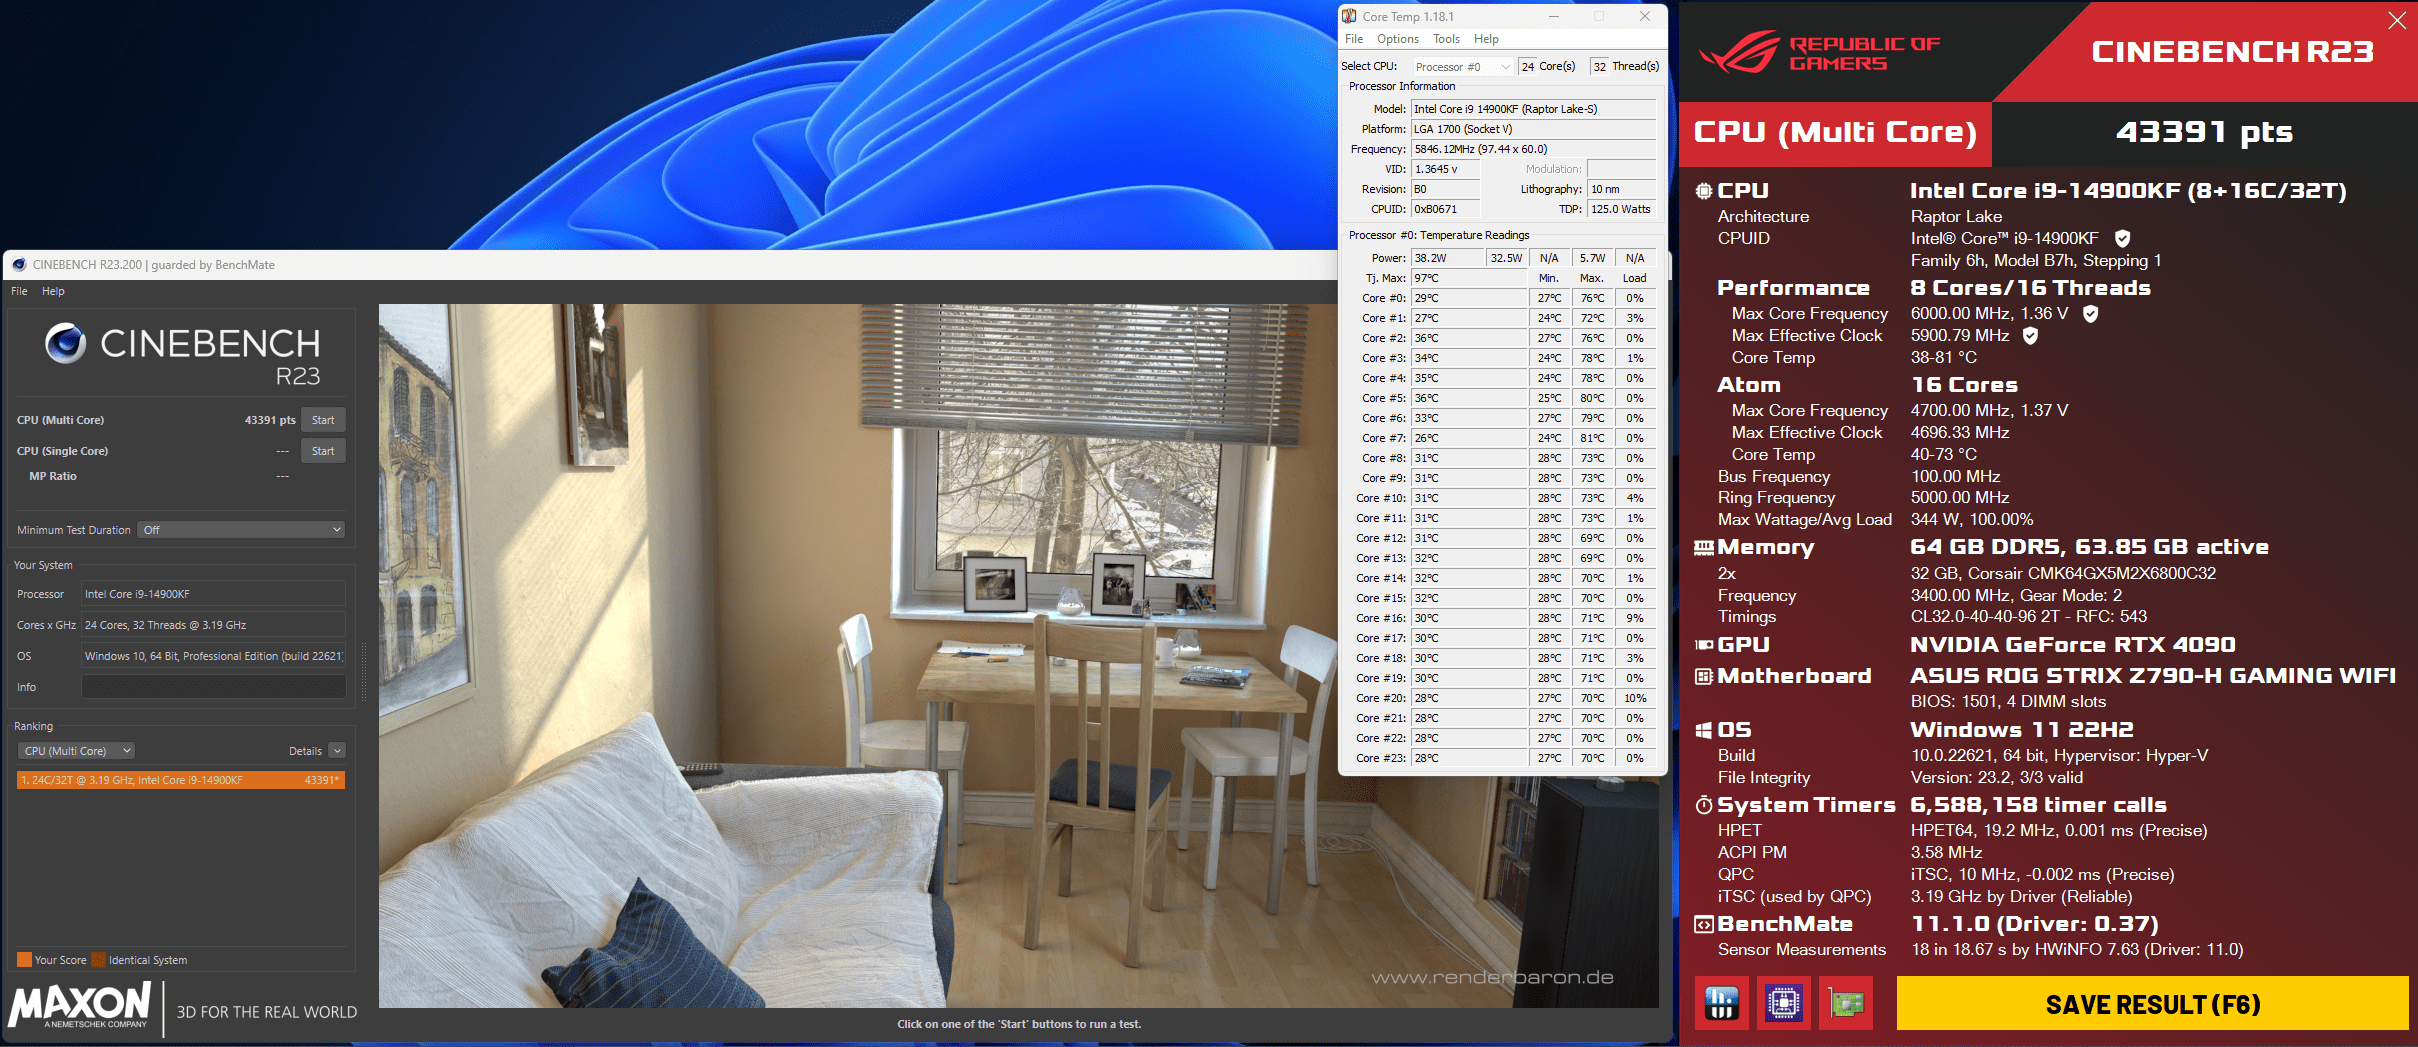
Task: Close the BenchMate result overlay
Action: pyautogui.click(x=2397, y=21)
